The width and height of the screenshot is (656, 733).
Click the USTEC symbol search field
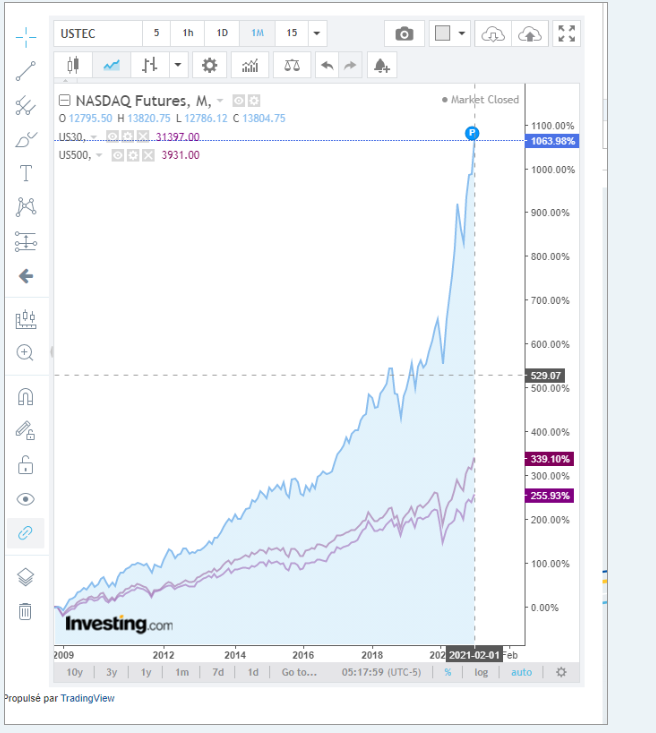[x=98, y=33]
